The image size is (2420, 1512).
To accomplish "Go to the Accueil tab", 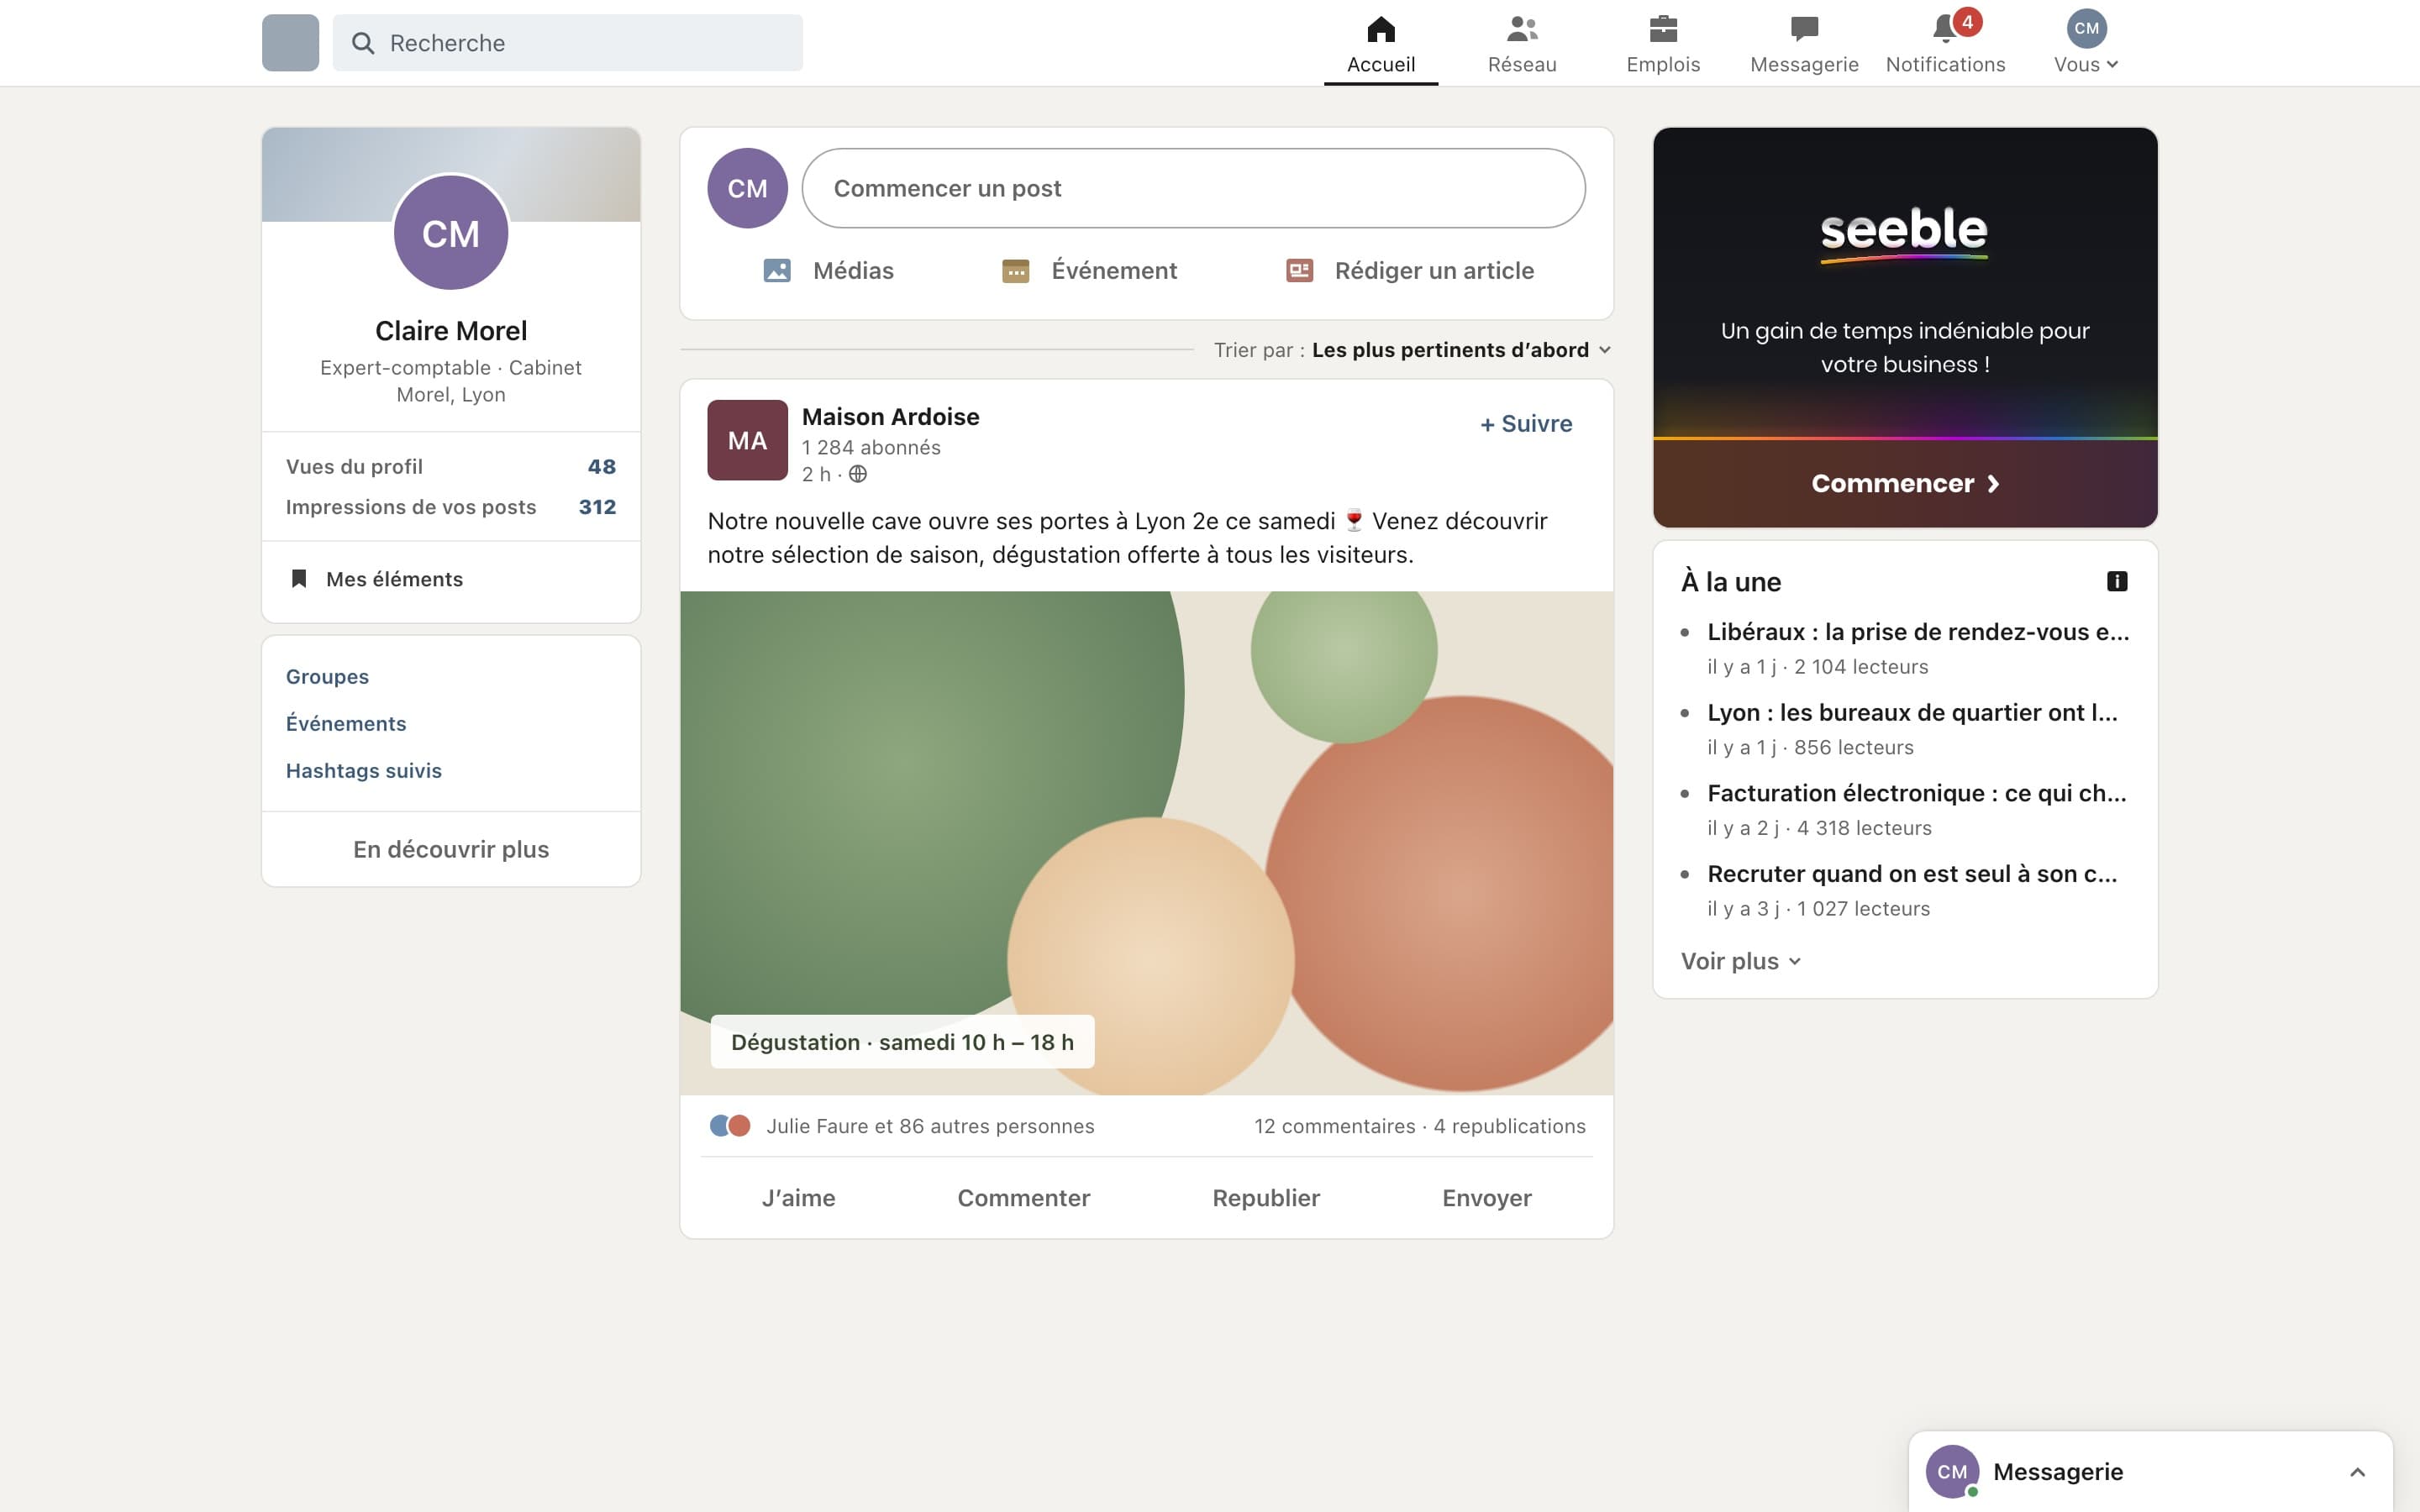I will coord(1381,43).
